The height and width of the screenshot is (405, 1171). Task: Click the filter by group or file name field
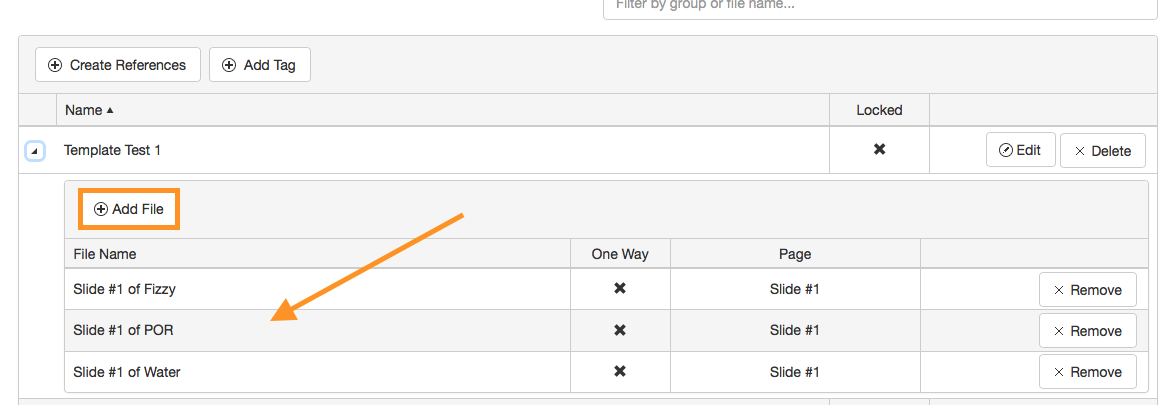pyautogui.click(x=880, y=5)
